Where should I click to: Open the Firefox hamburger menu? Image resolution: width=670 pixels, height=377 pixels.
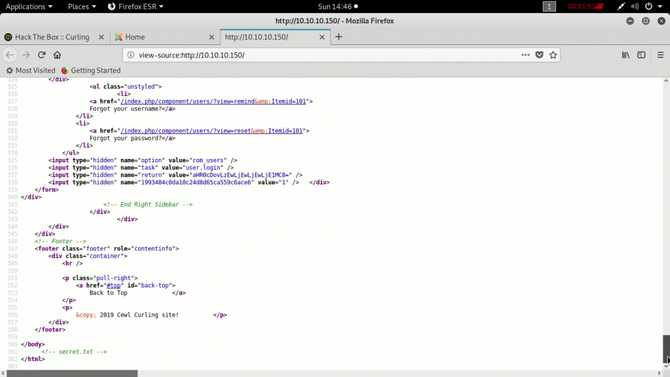pos(660,55)
